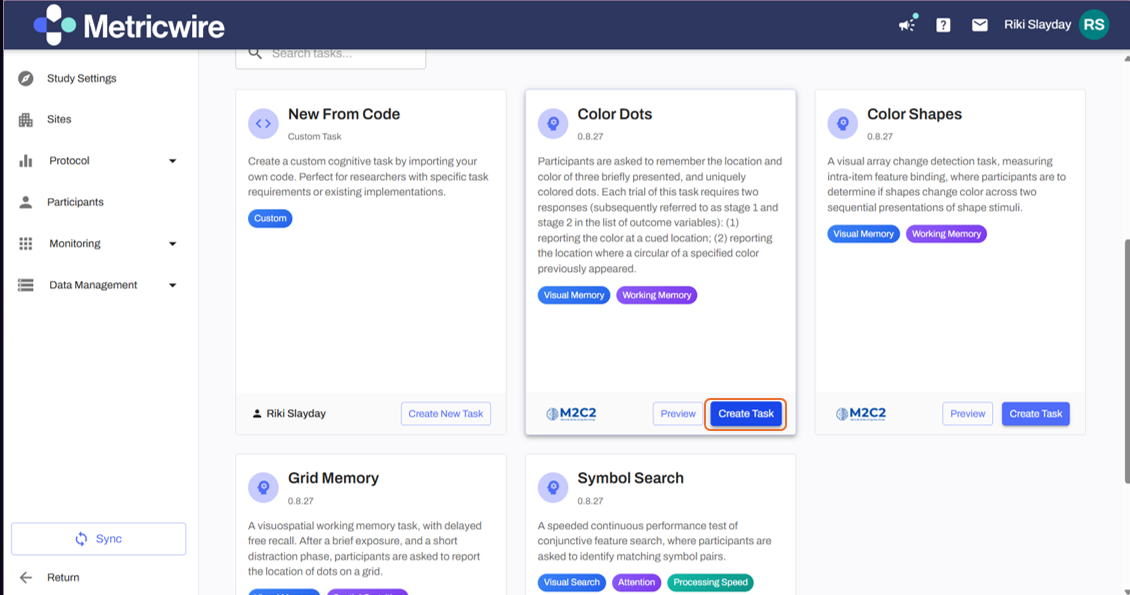1130x595 pixels.
Task: Click the Study Settings compass icon
Action: pos(26,78)
